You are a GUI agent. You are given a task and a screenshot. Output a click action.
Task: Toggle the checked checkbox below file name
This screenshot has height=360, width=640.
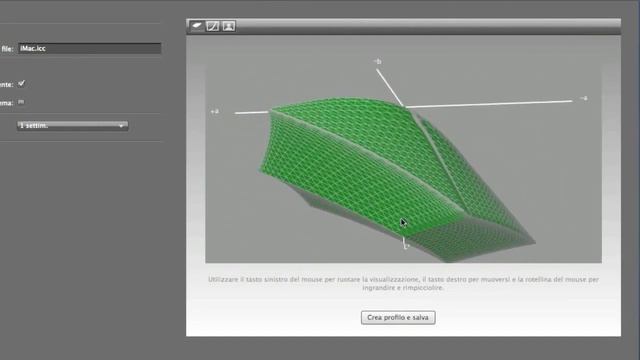point(21,84)
